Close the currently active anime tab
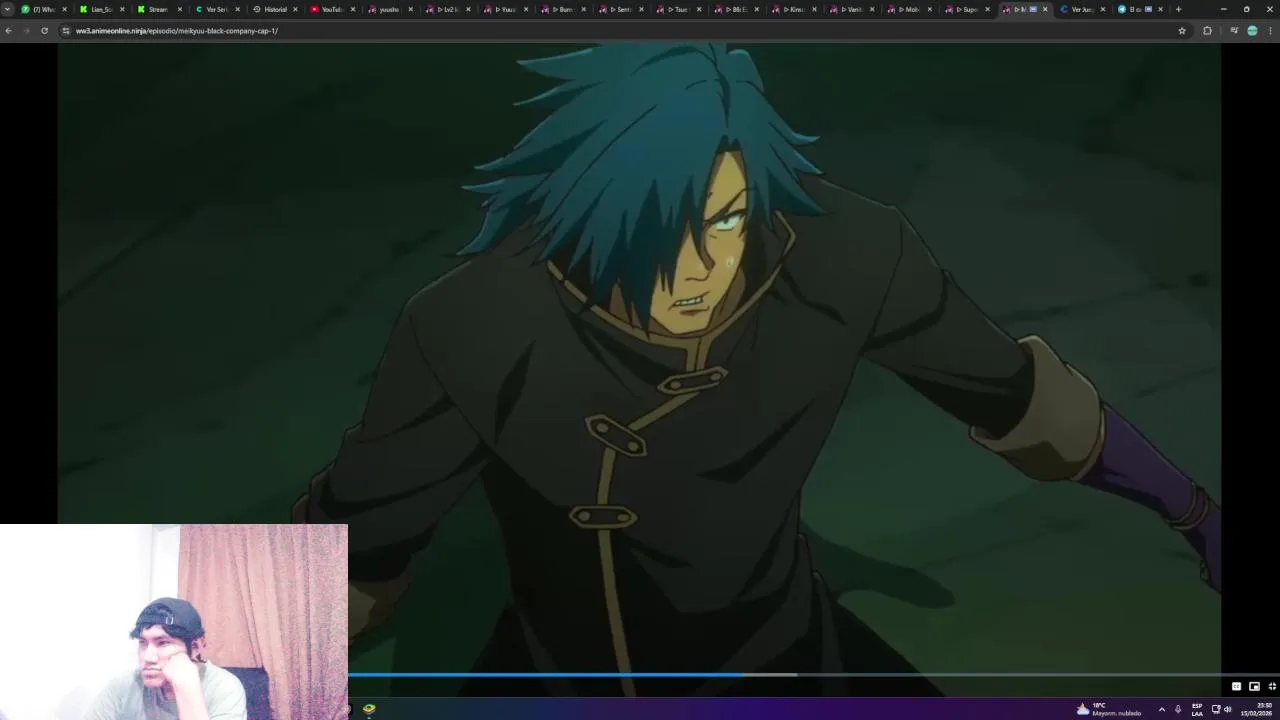This screenshot has height=720, width=1280. 1045,9
